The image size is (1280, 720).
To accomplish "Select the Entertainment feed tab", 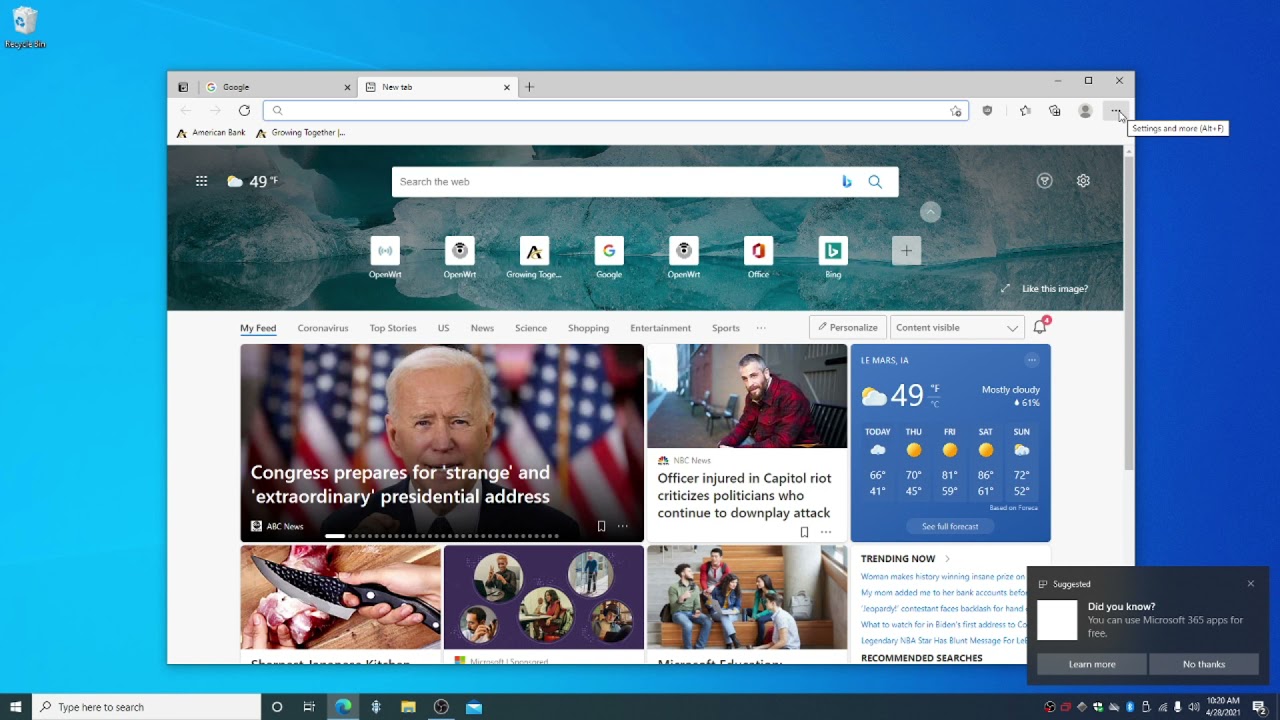I will 660,328.
